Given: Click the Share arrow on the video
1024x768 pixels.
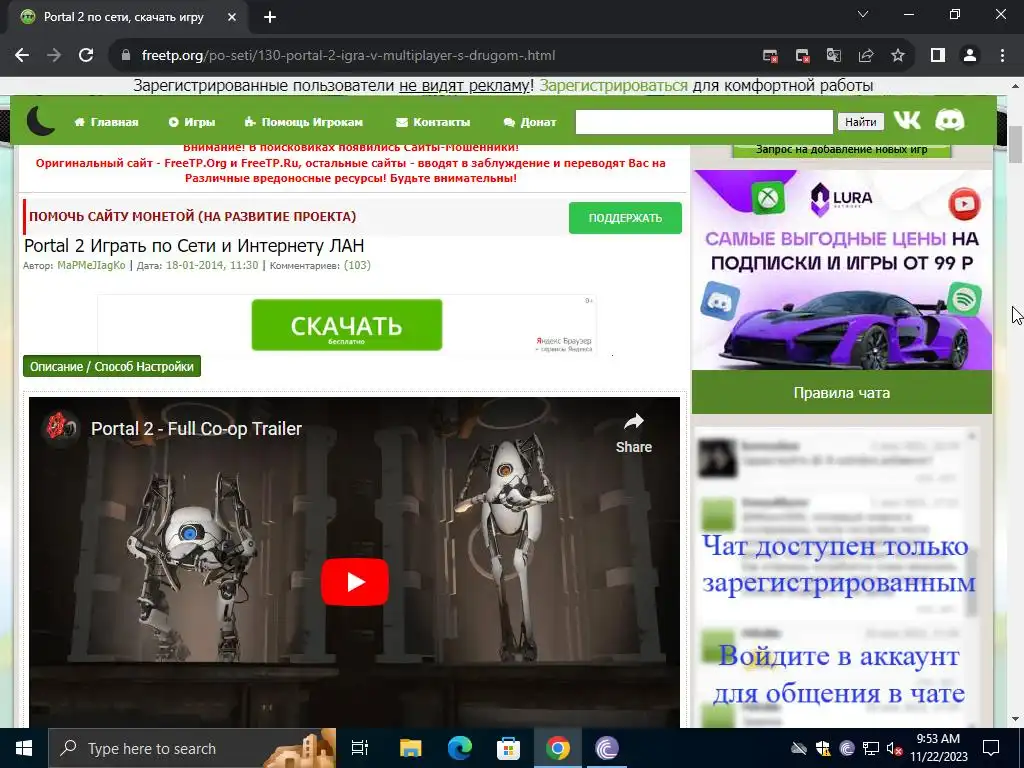Looking at the screenshot, I should (x=633, y=432).
